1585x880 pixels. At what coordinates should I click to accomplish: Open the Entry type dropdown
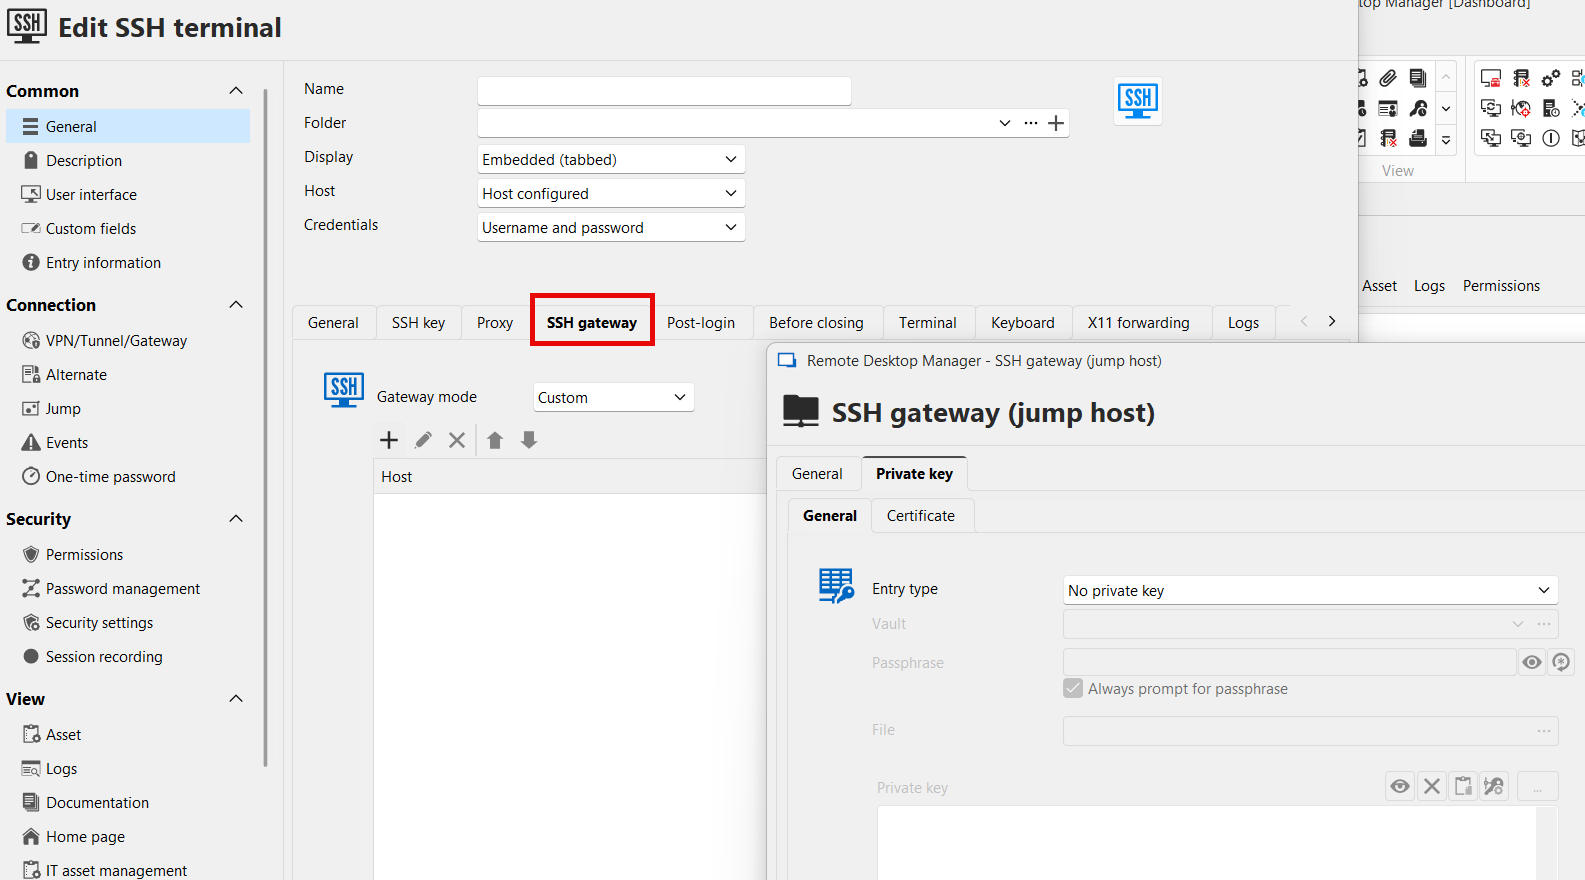click(1310, 591)
